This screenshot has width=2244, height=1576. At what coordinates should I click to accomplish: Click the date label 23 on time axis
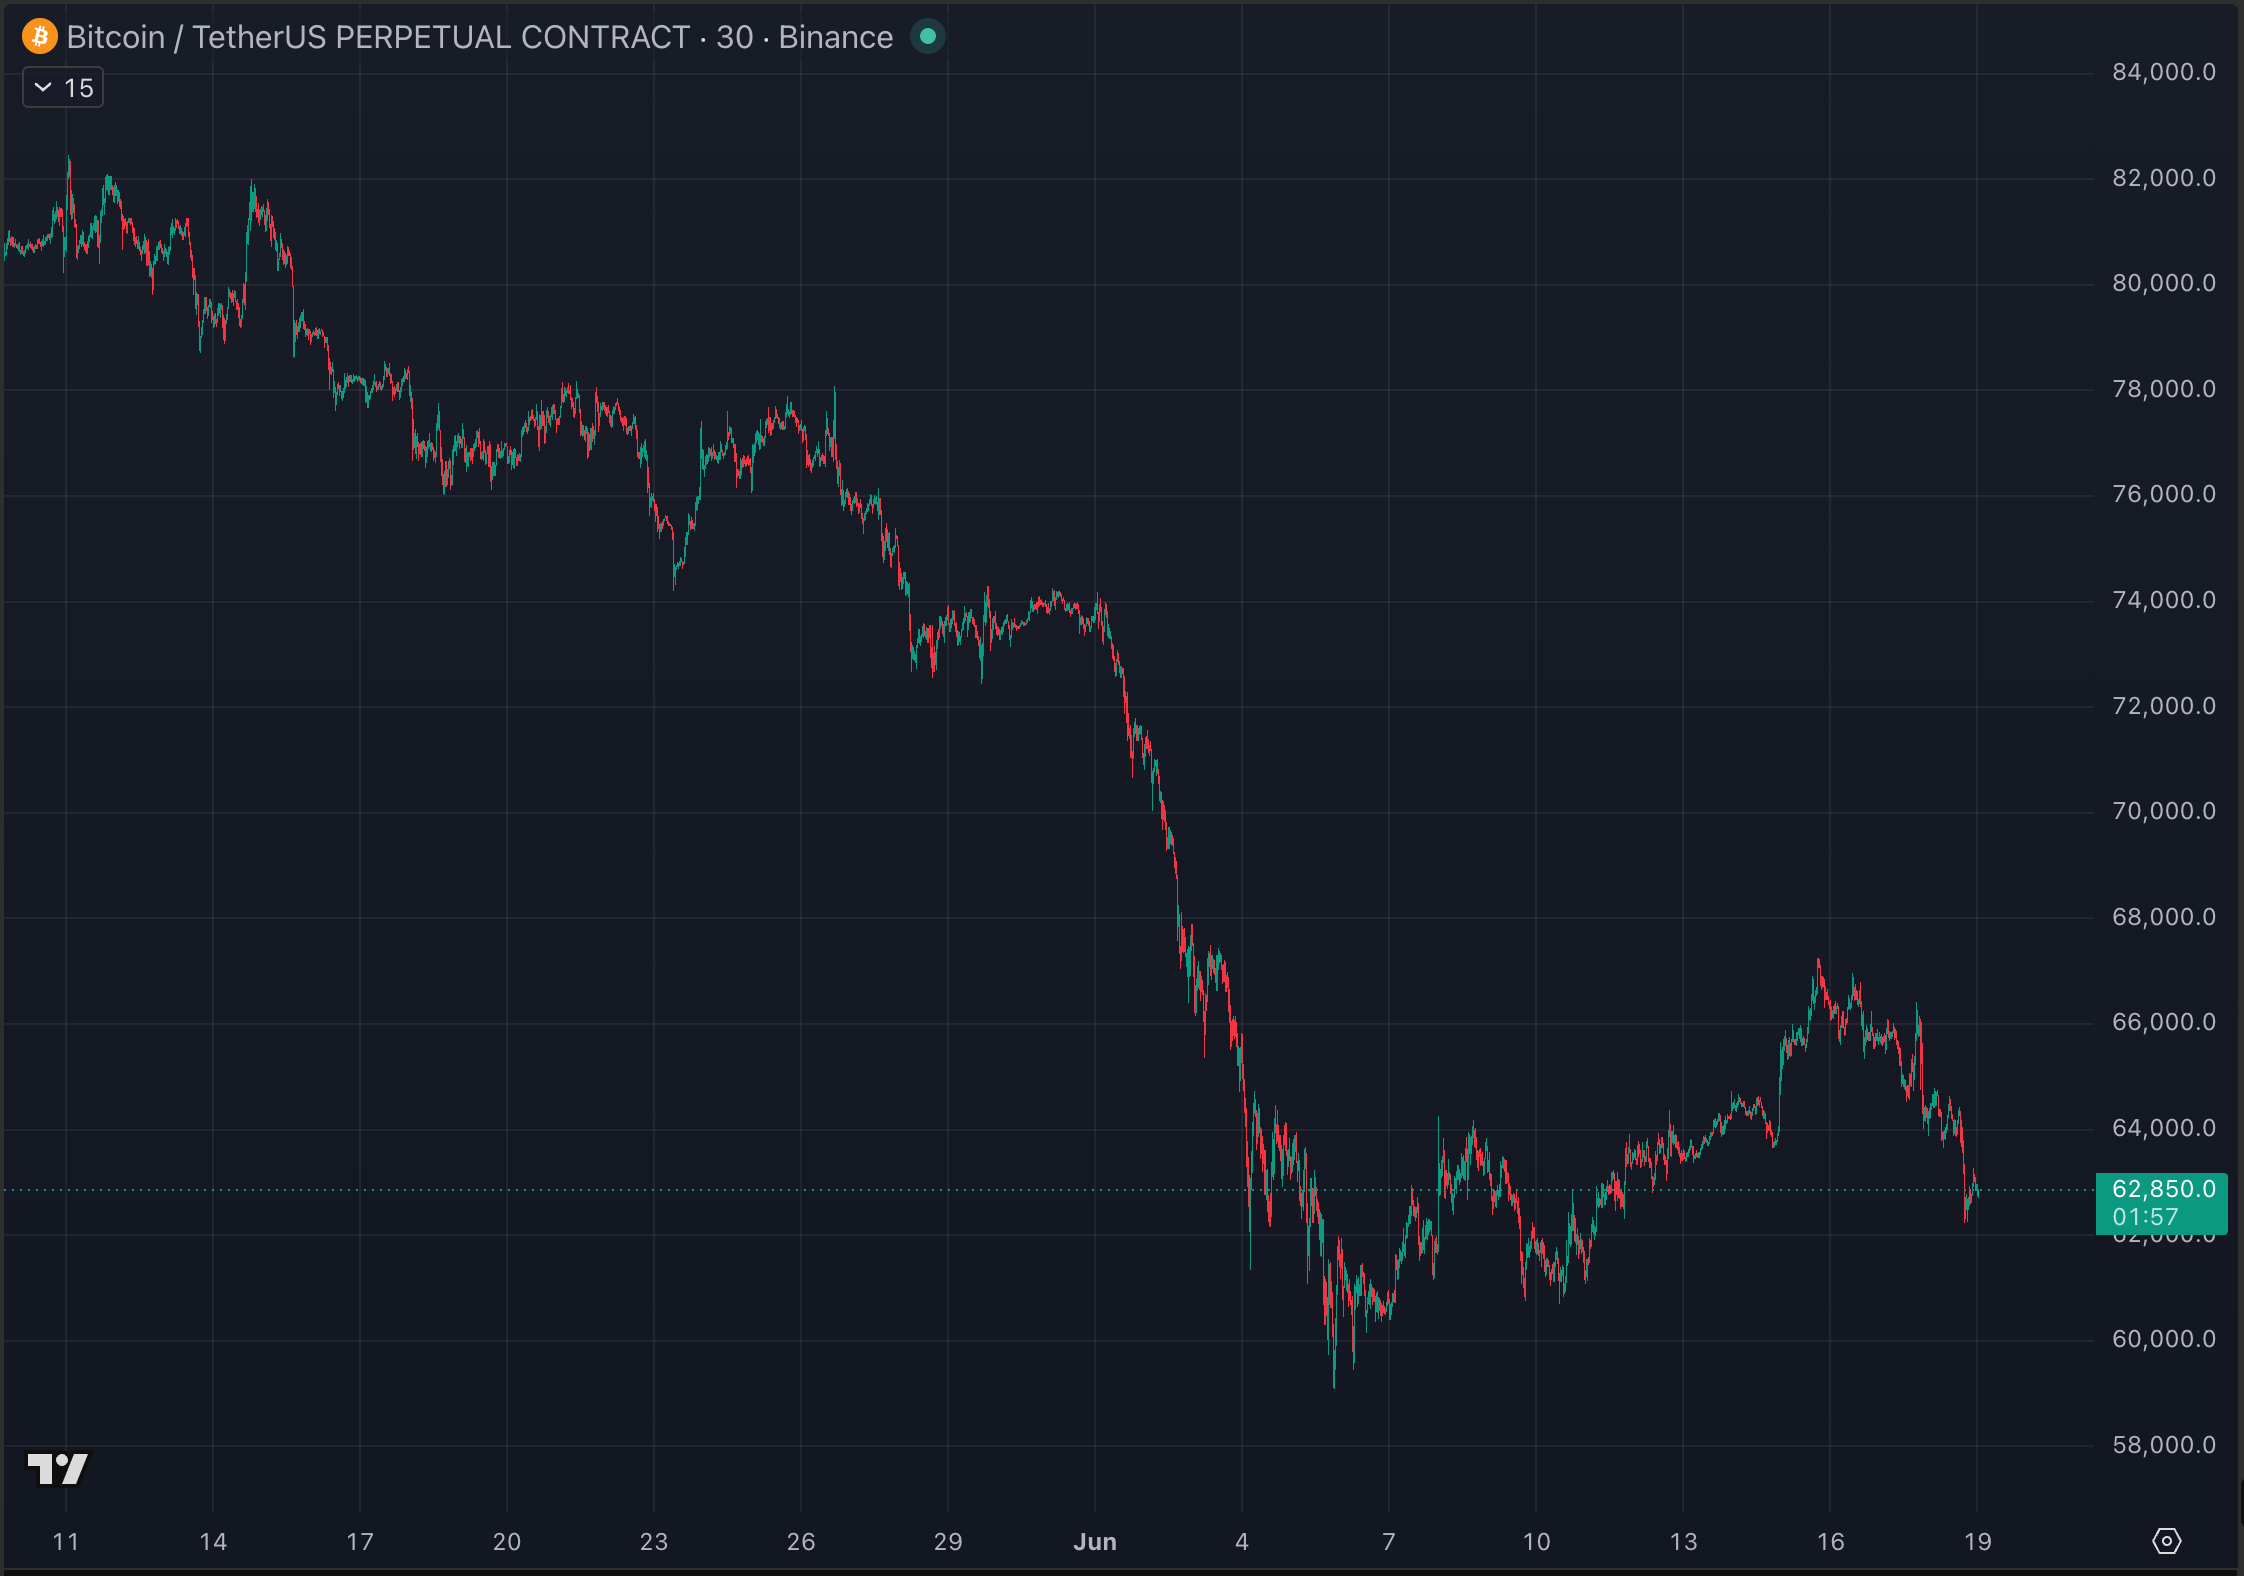click(654, 1542)
